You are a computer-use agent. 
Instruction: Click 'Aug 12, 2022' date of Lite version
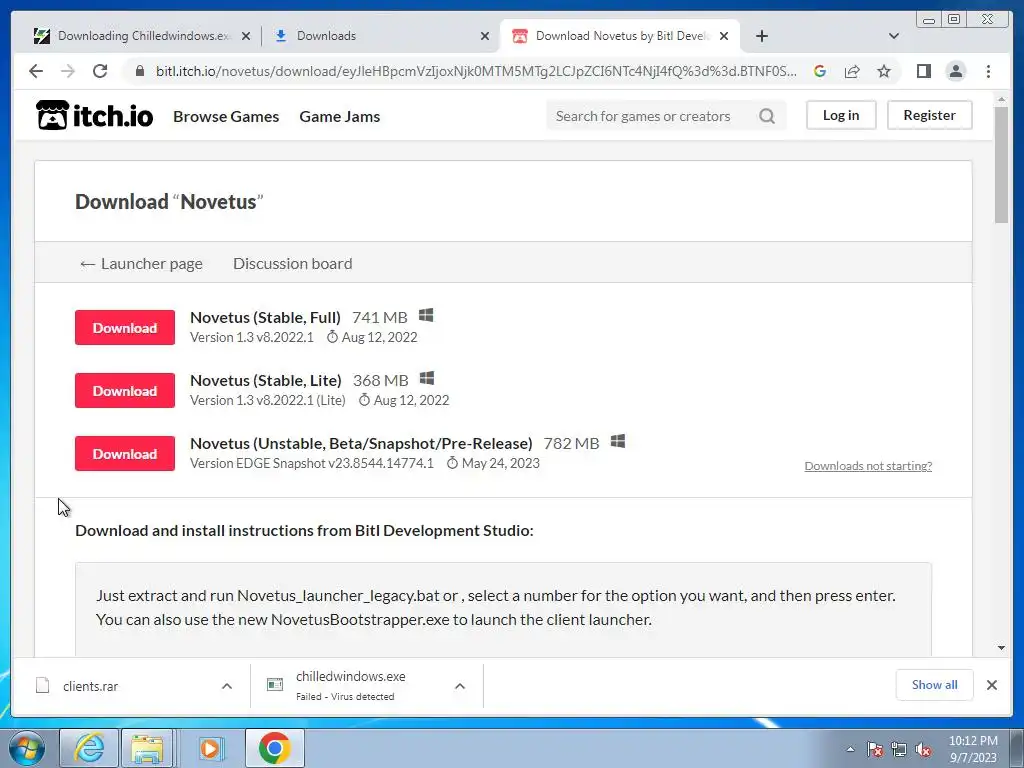click(x=411, y=400)
